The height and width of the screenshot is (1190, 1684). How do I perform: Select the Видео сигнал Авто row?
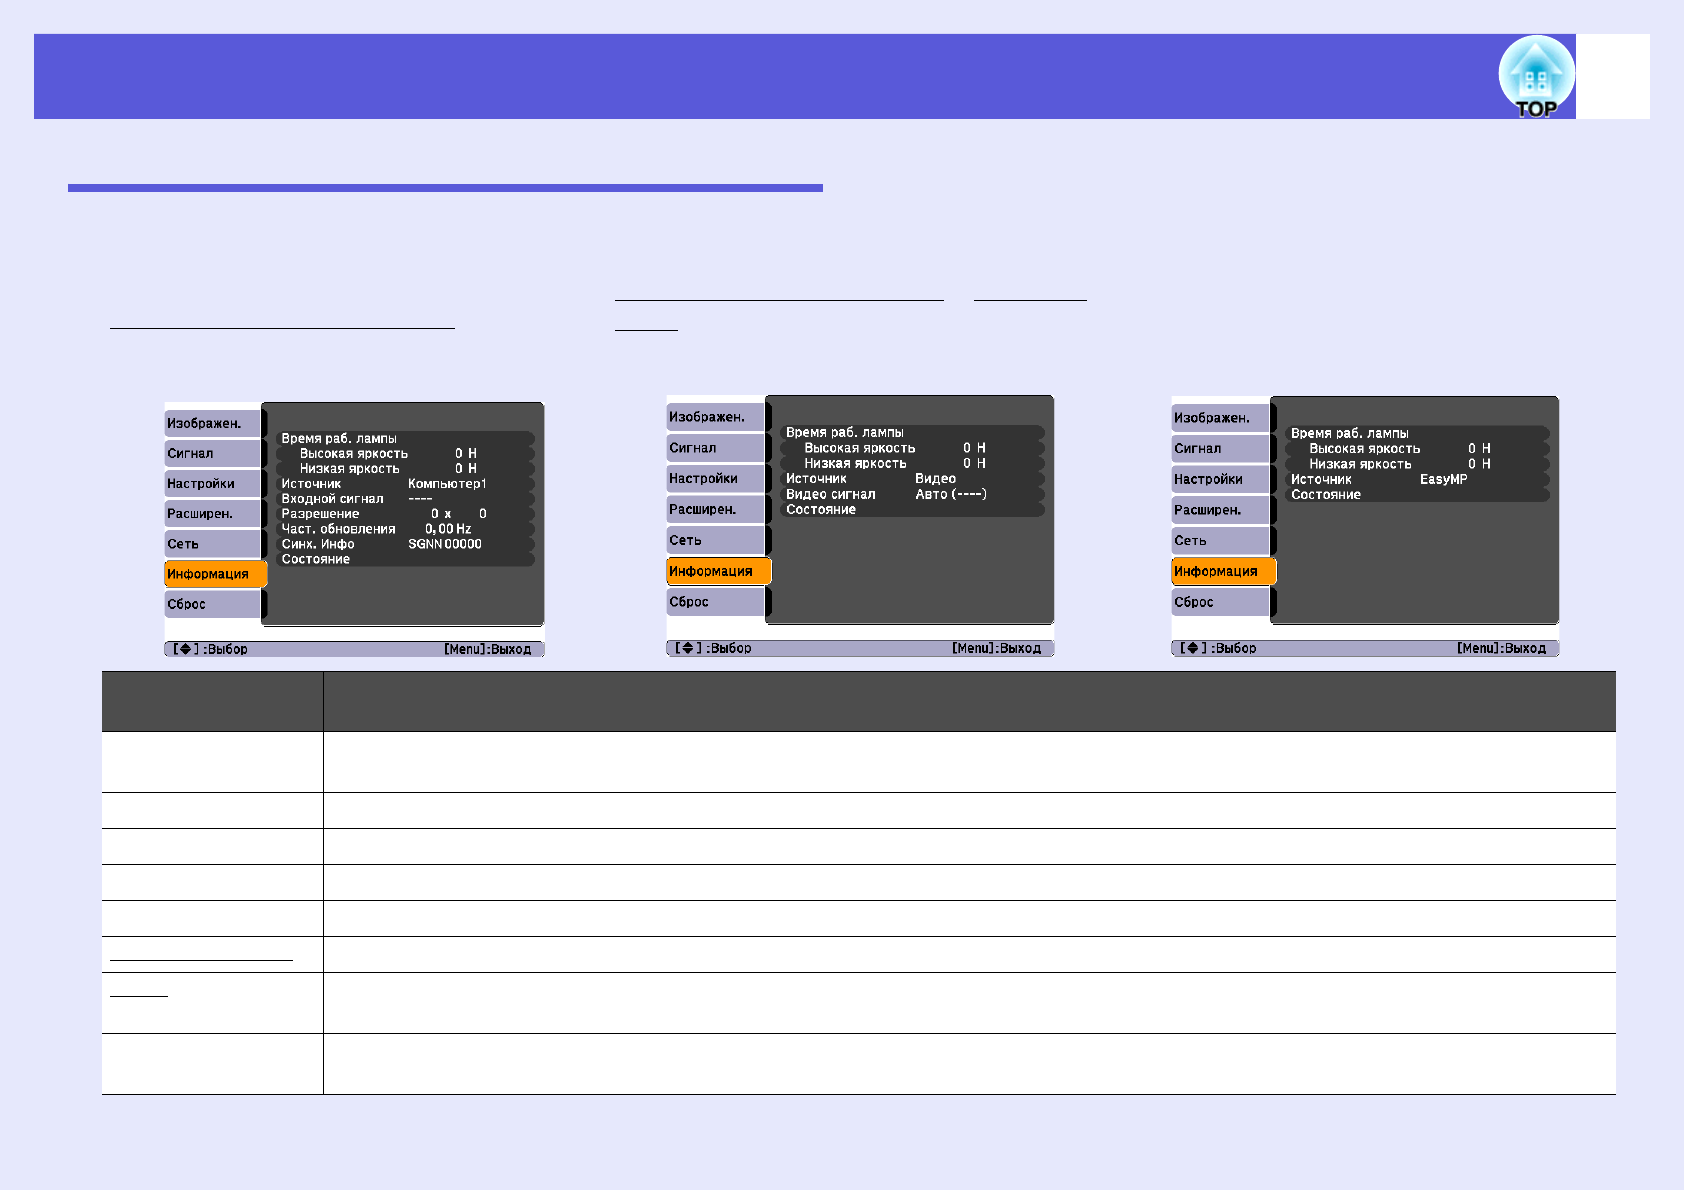pyautogui.click(x=910, y=494)
